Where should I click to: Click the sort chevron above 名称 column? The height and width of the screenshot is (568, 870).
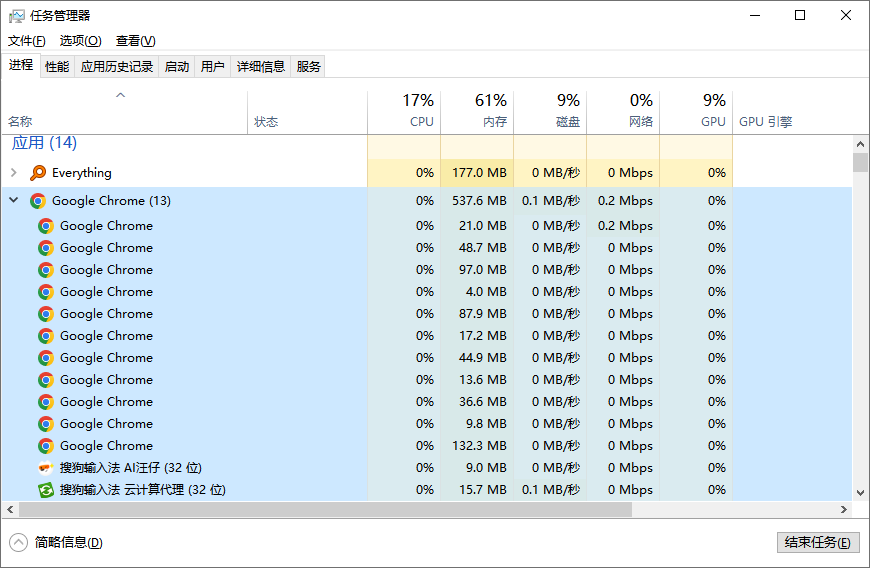point(121,96)
